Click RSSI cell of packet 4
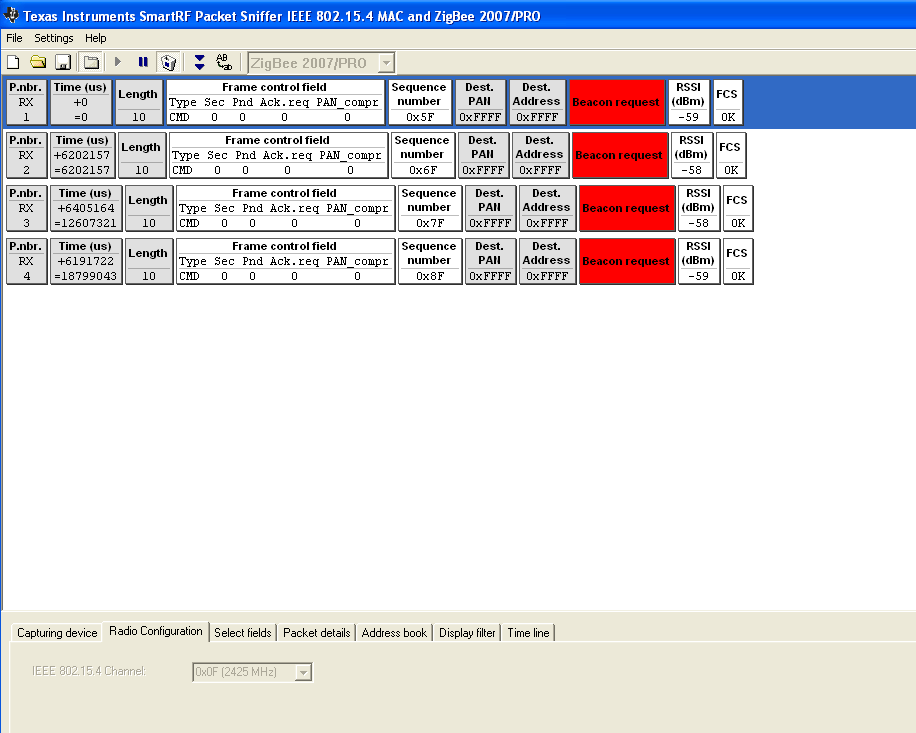This screenshot has height=733, width=916. click(x=699, y=261)
